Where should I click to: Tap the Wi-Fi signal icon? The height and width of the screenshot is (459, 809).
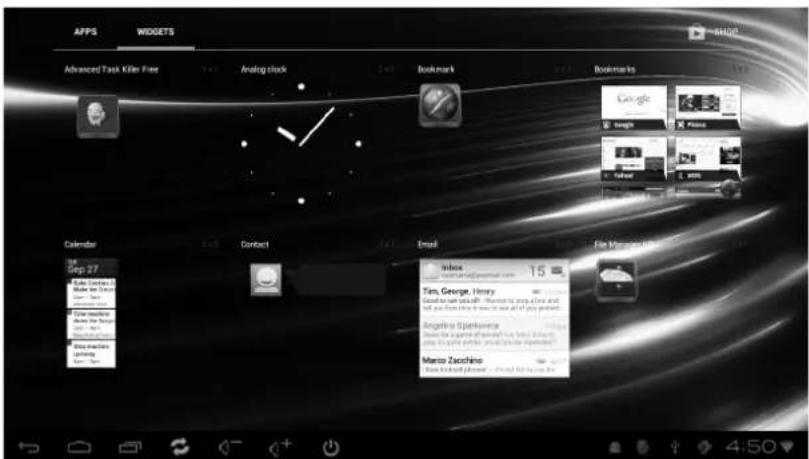786,447
